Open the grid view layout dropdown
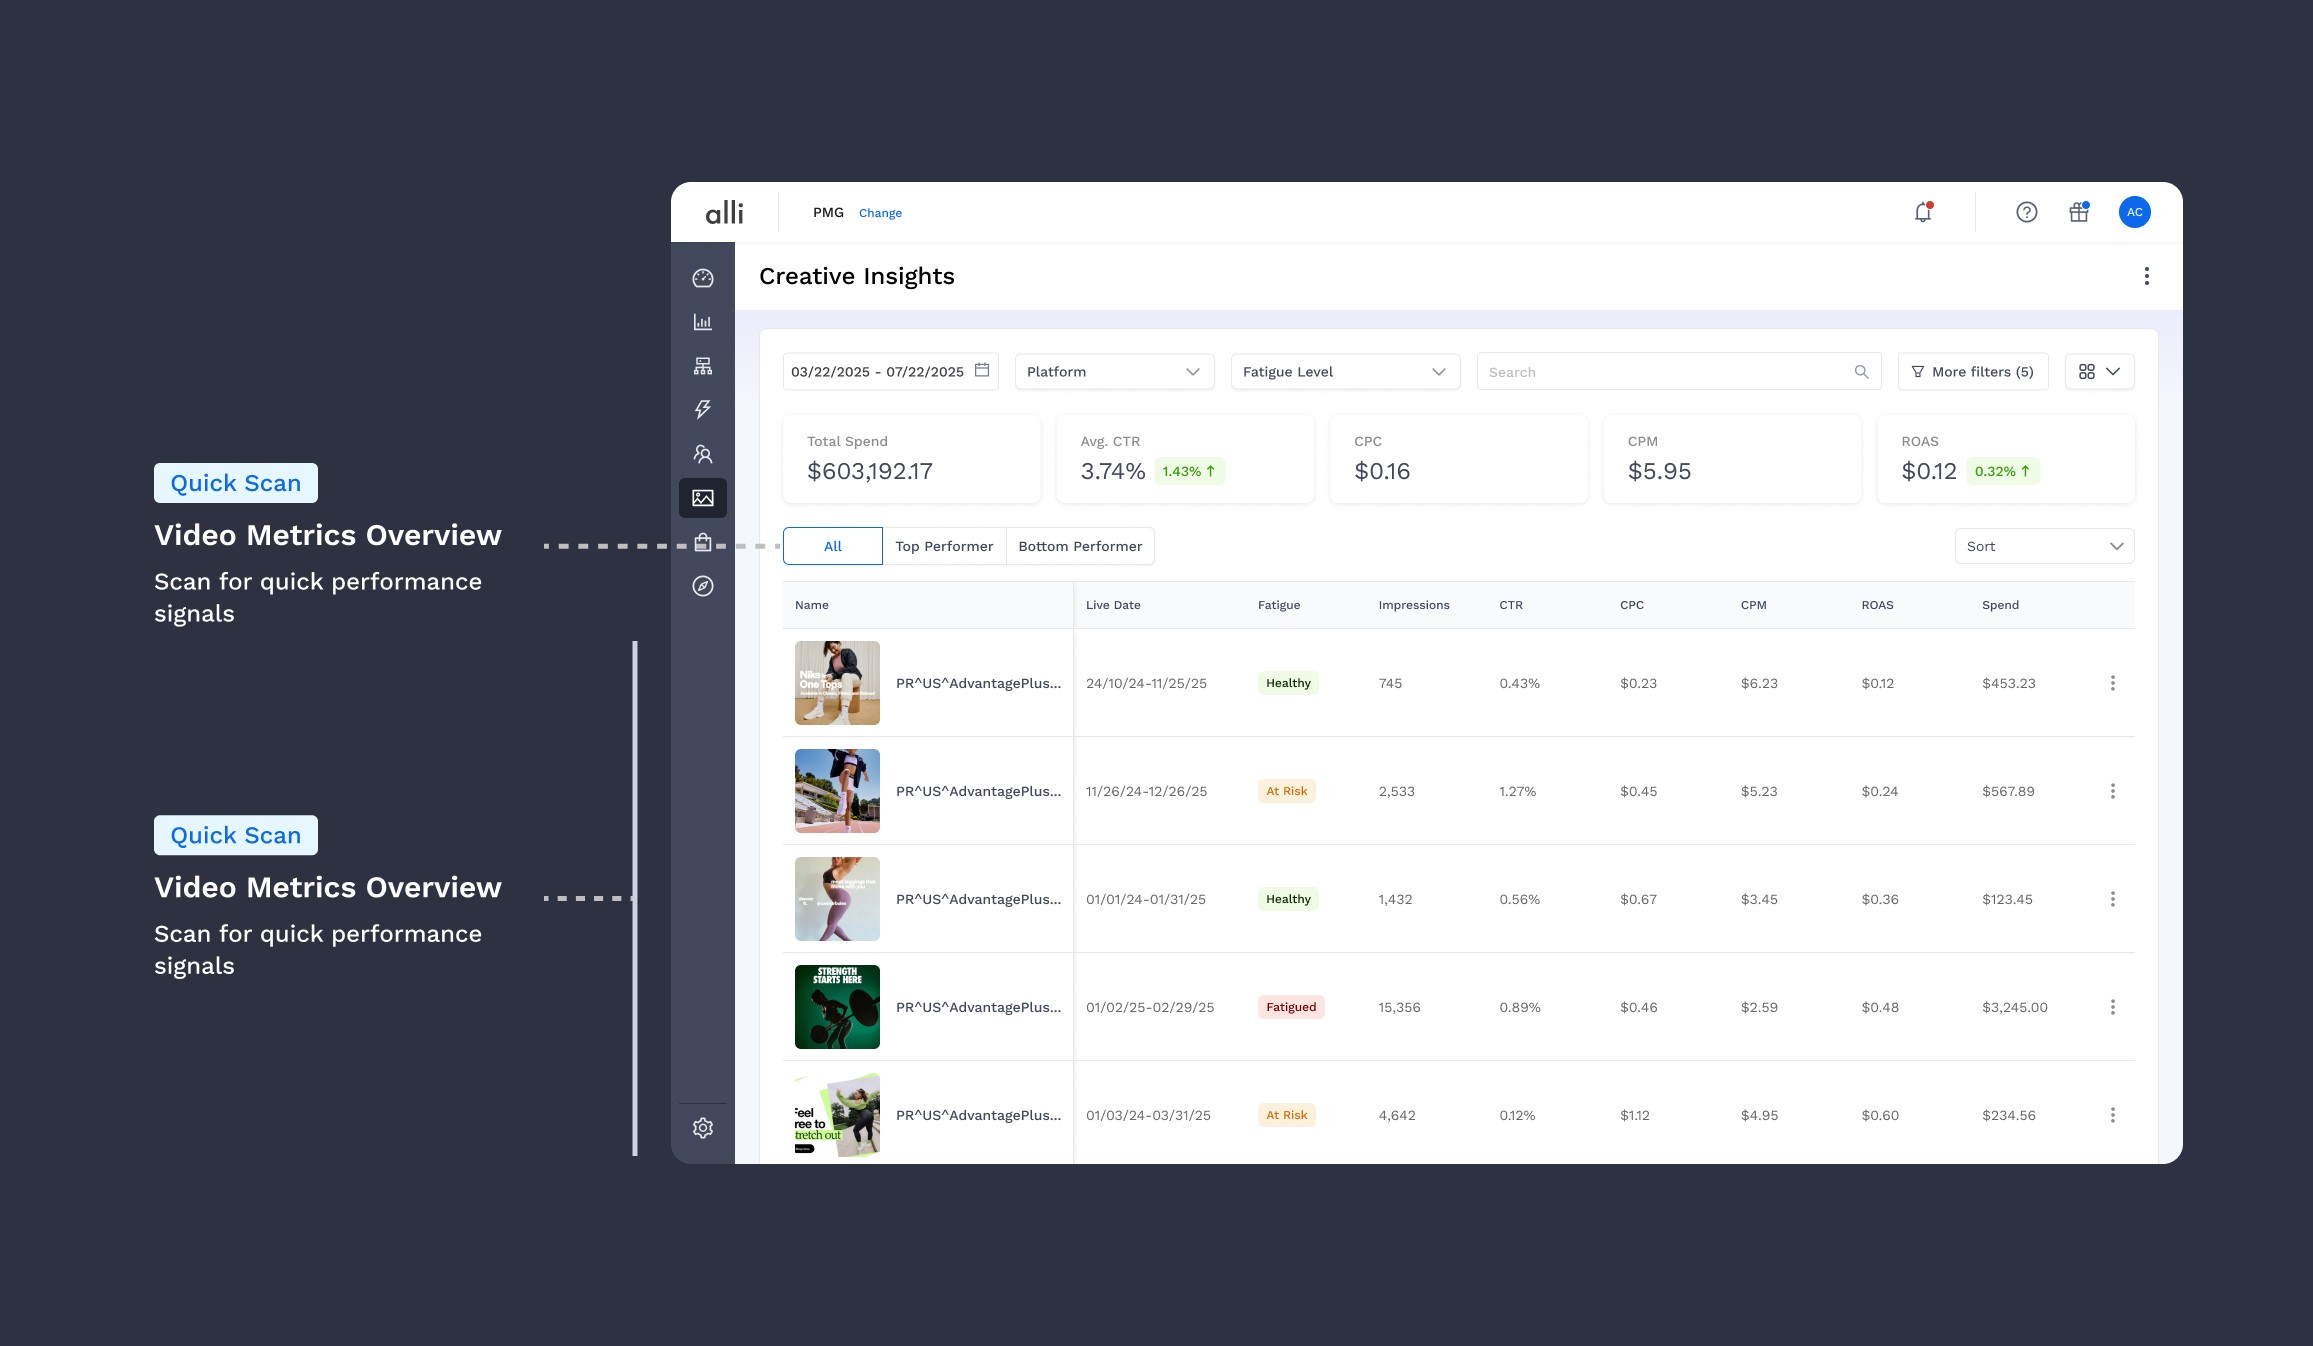 2099,372
